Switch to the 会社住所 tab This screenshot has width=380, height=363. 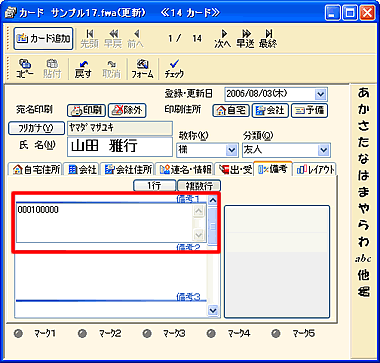[128, 169]
